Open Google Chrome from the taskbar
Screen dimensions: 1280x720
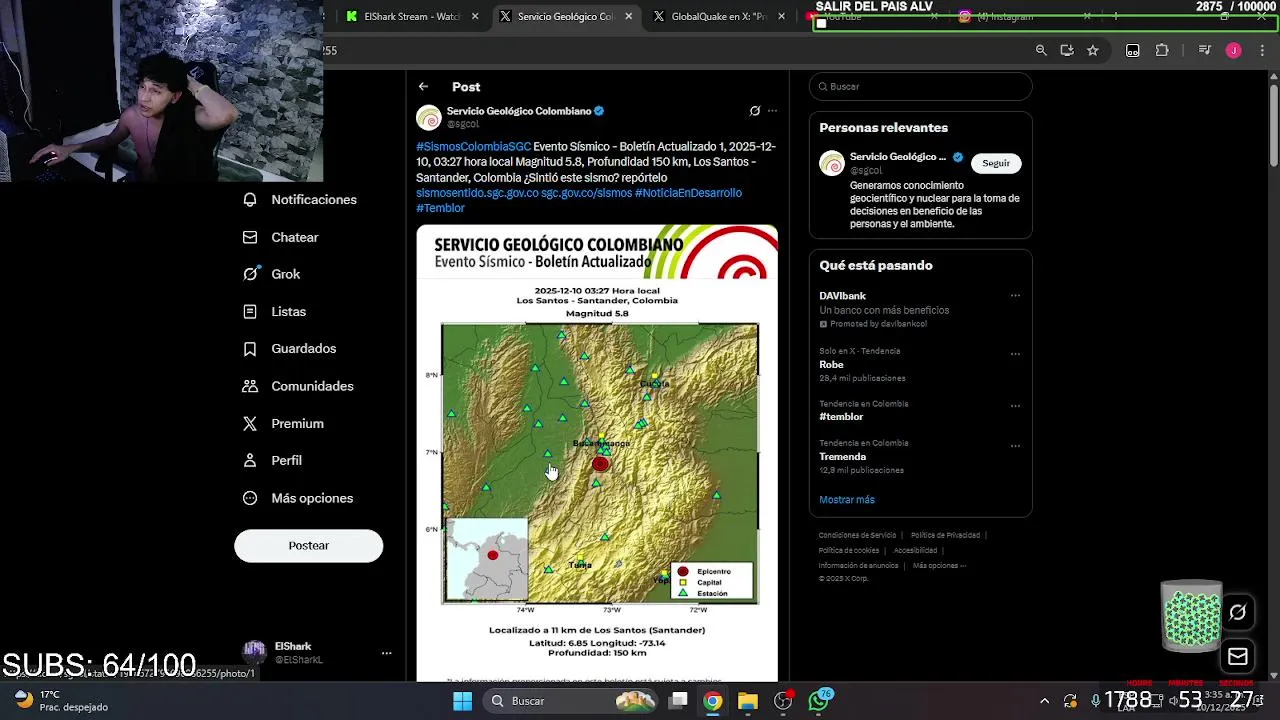click(712, 701)
